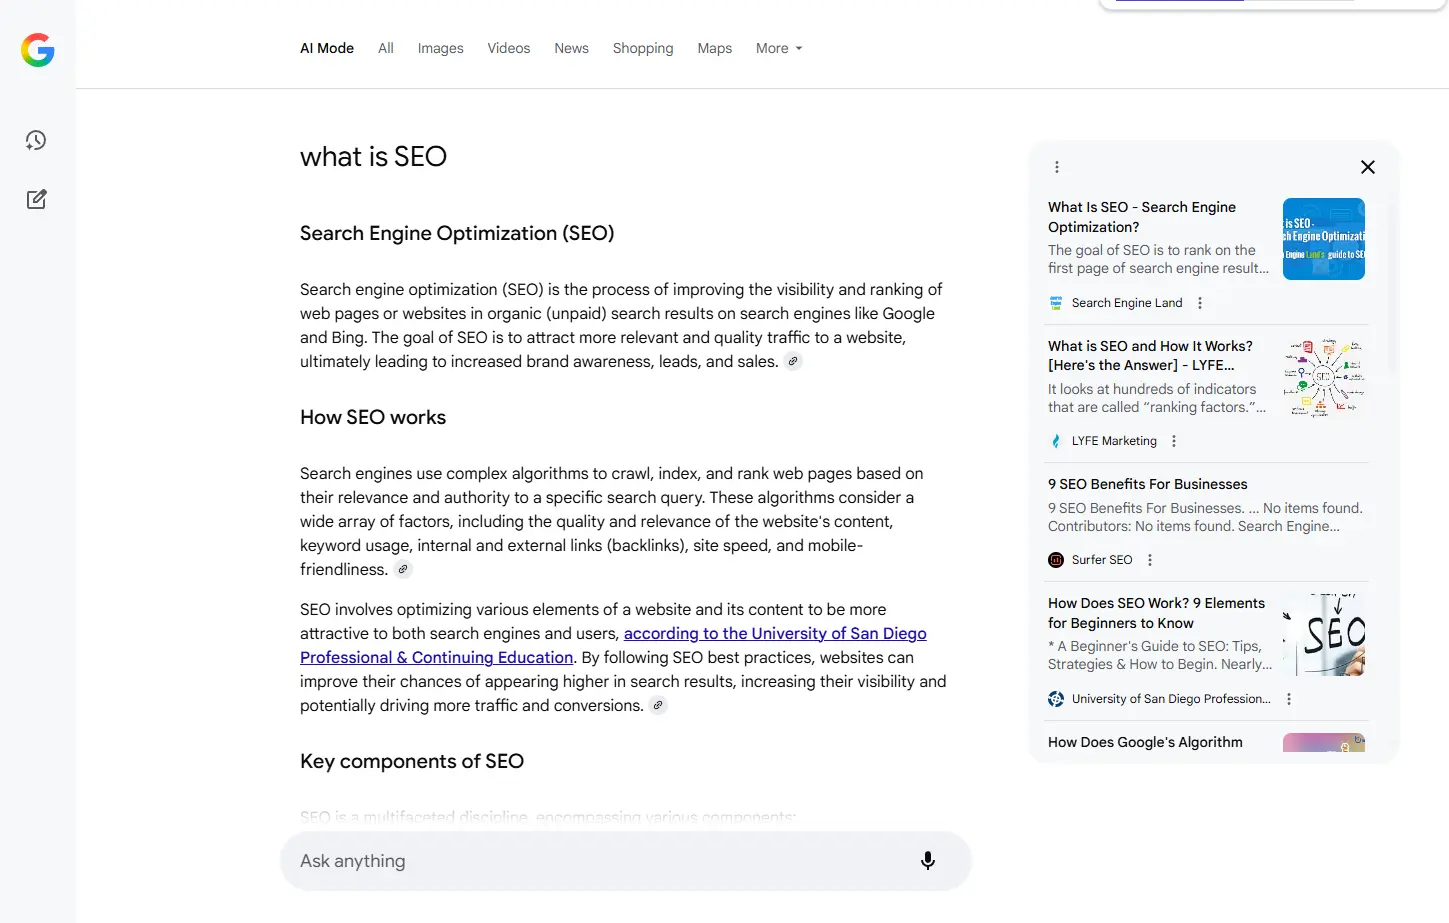This screenshot has height=923, width=1449.
Task: Click Search Engine Land article thumbnail
Action: tap(1324, 239)
